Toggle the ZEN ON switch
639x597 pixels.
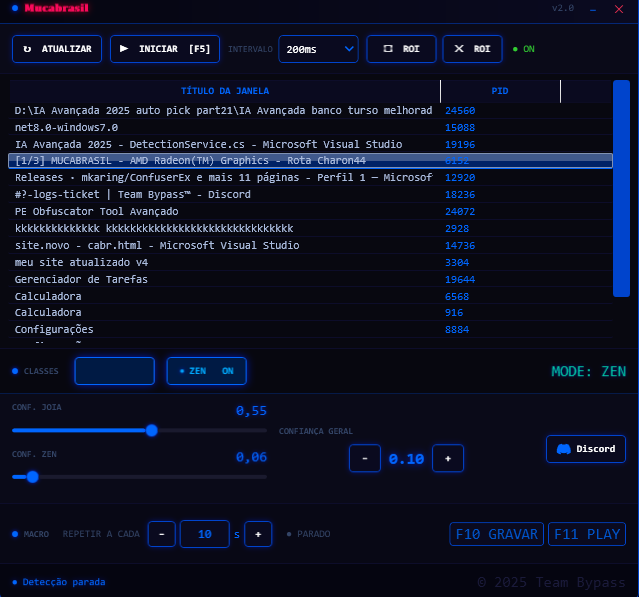[x=206, y=371]
